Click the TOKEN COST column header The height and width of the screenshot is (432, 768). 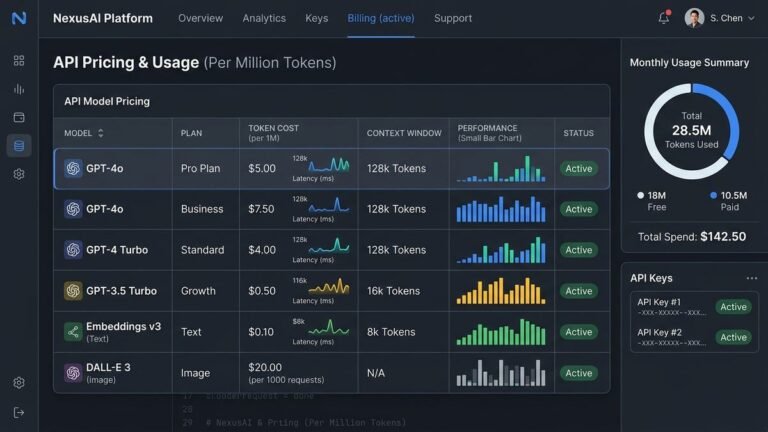tap(273, 133)
